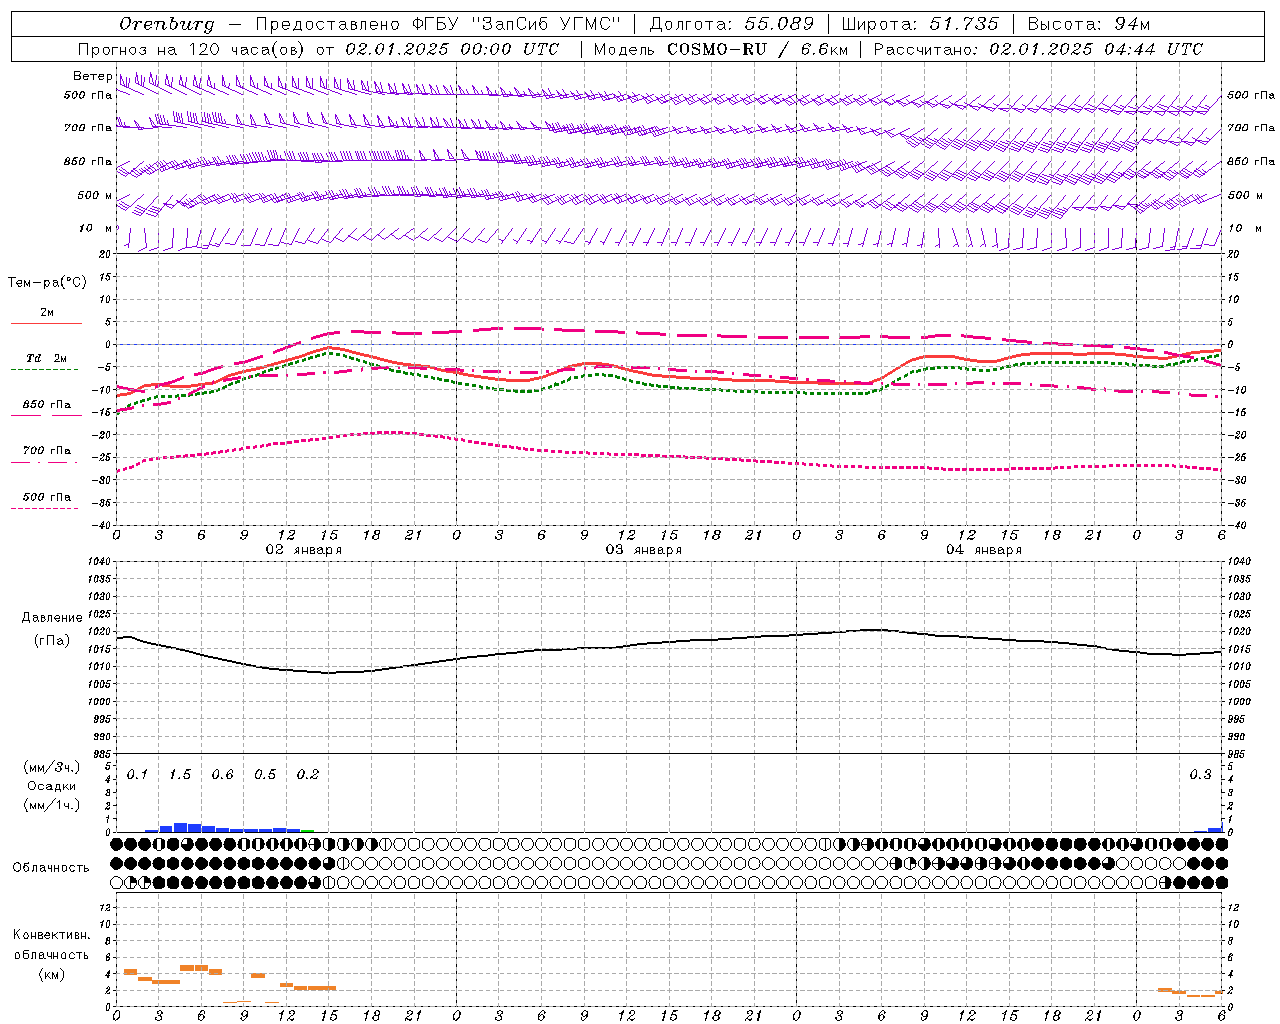Viewport: 1280px width, 1024px height.
Task: Click the '02 января' date label
Action: point(303,550)
